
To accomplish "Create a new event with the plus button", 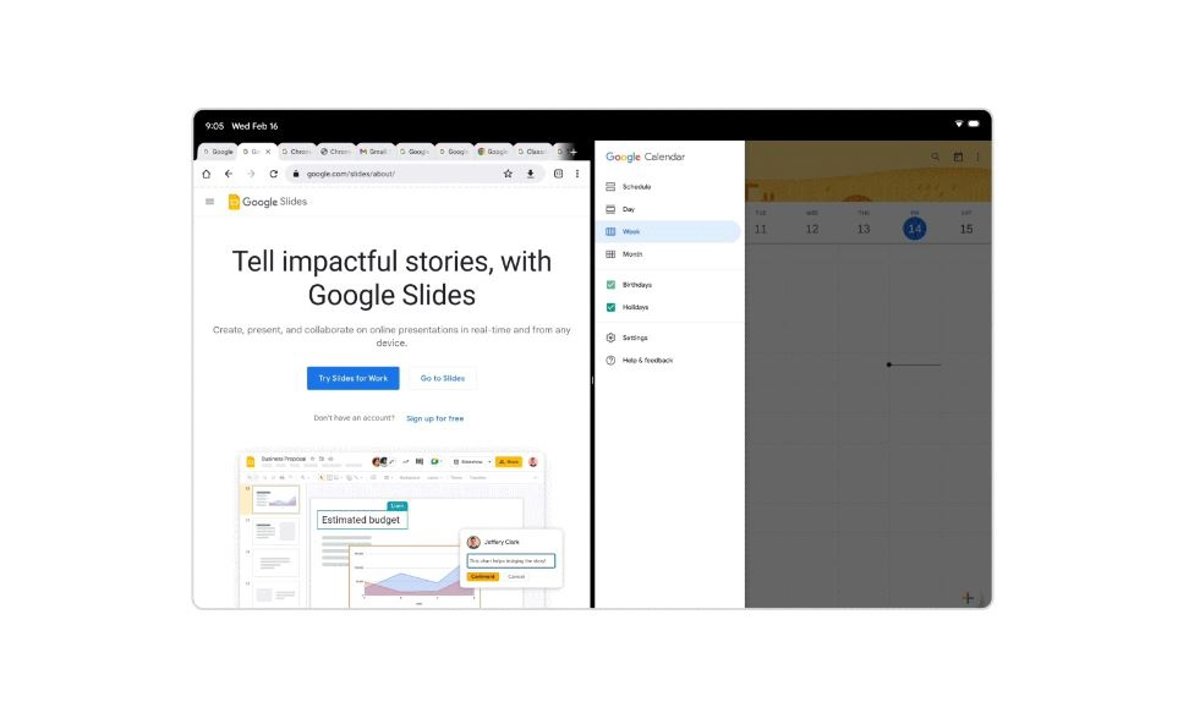I will point(968,598).
